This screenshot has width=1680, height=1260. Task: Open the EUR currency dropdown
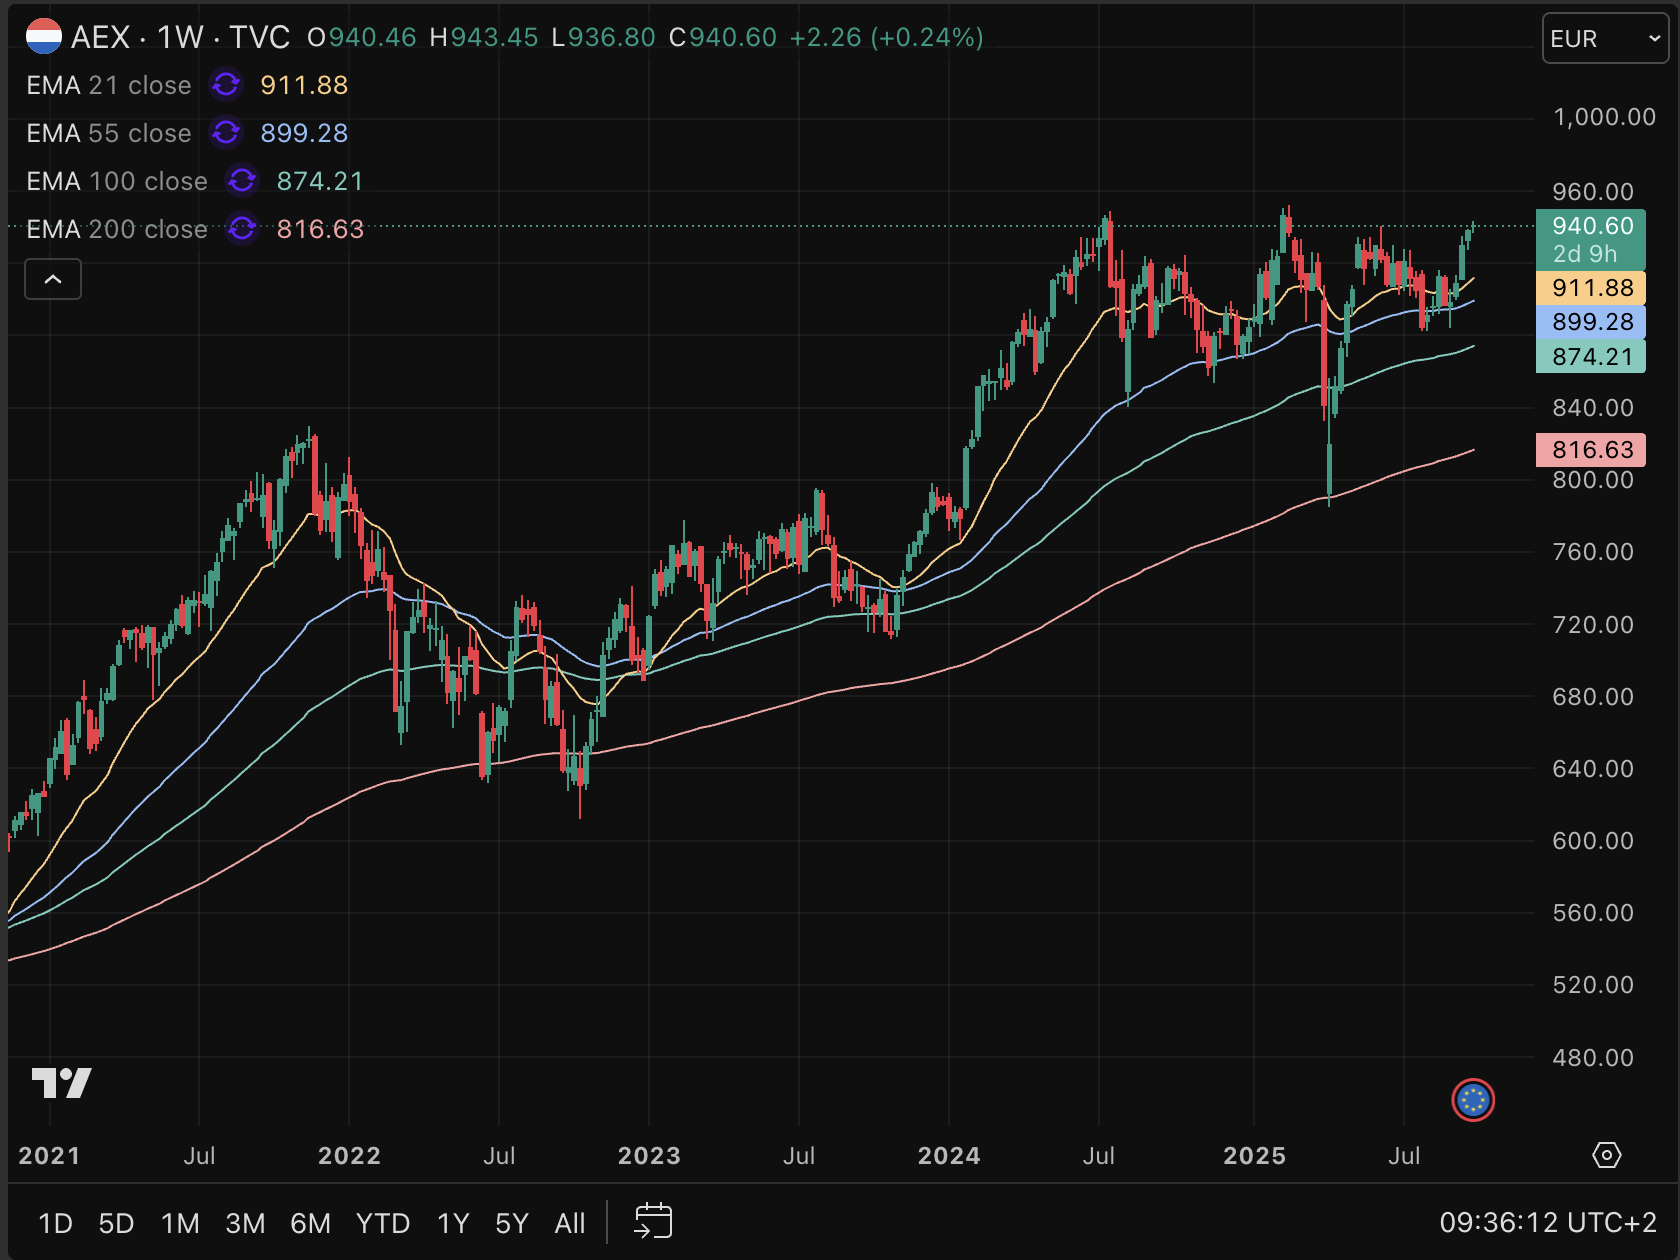point(1604,39)
